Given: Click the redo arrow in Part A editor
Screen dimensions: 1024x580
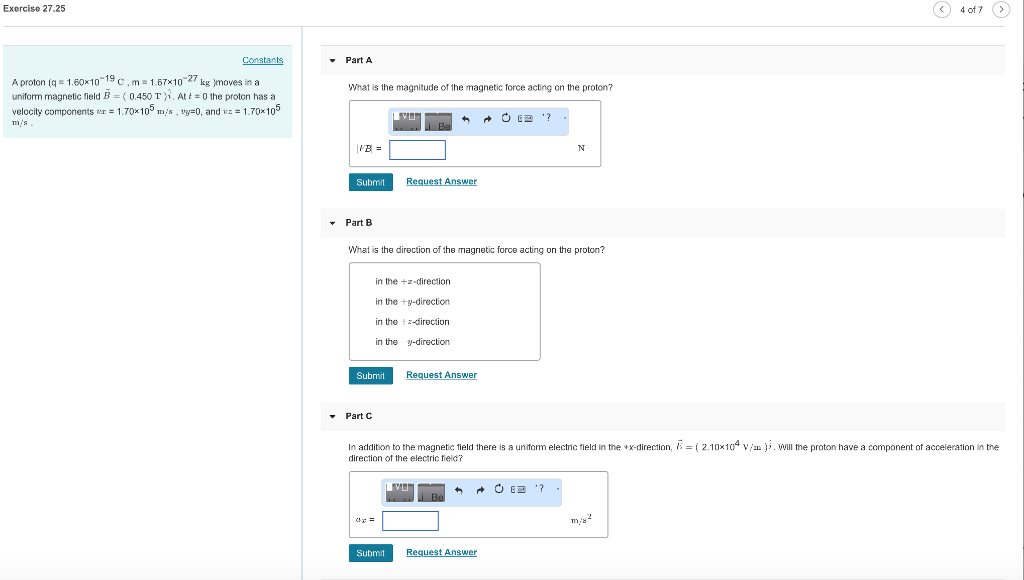Looking at the screenshot, I should point(488,118).
